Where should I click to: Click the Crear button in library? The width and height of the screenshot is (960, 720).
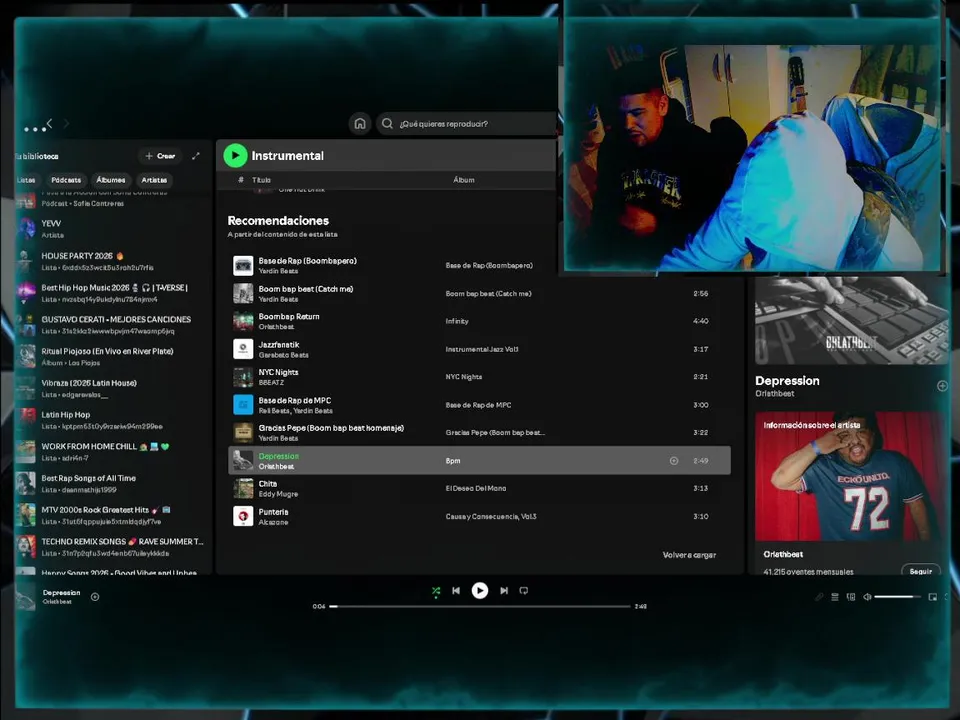coord(160,156)
